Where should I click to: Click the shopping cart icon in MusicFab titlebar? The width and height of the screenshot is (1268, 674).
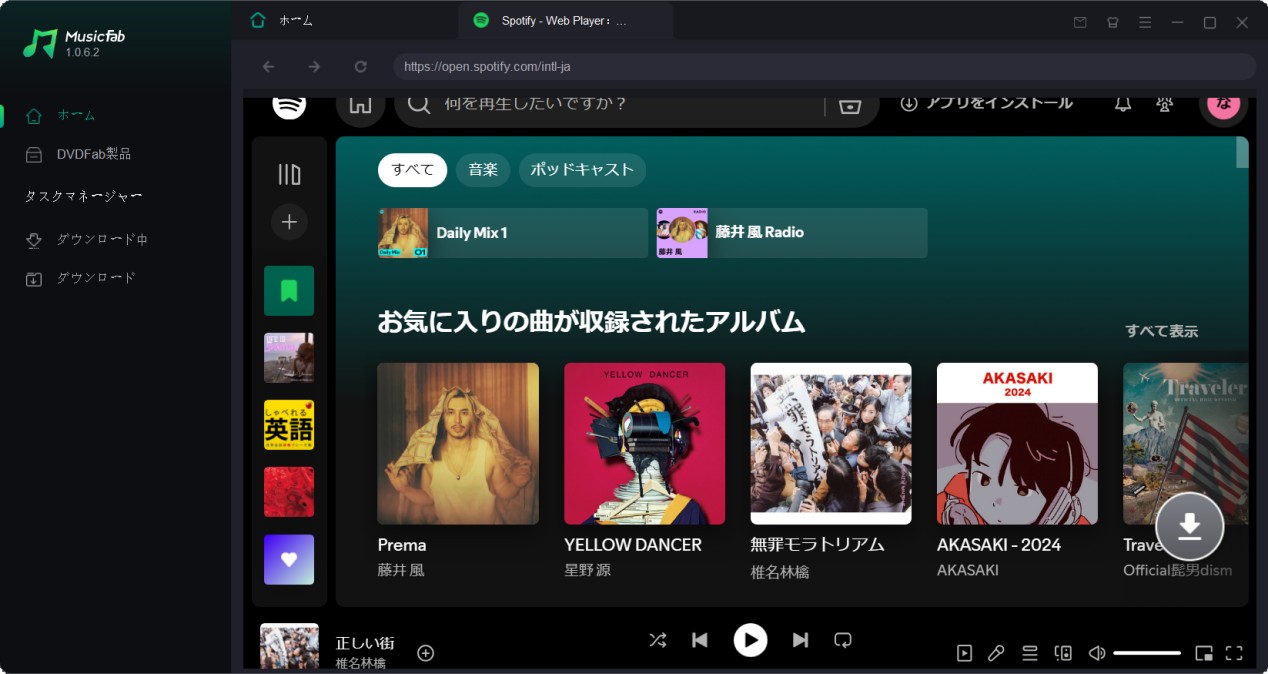click(1112, 21)
